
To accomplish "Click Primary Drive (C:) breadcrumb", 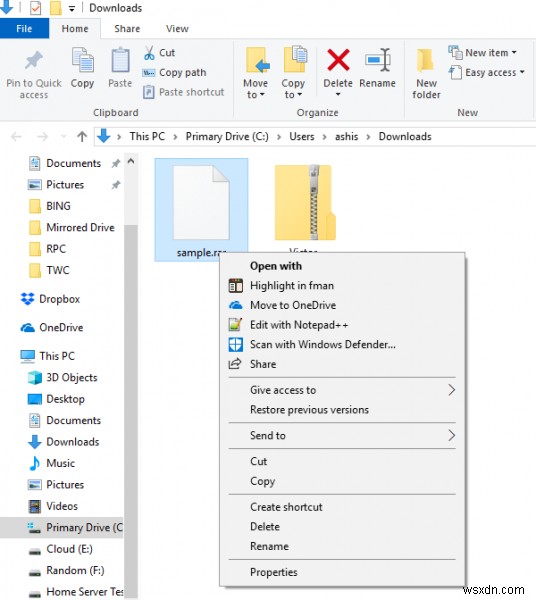I will point(227,137).
